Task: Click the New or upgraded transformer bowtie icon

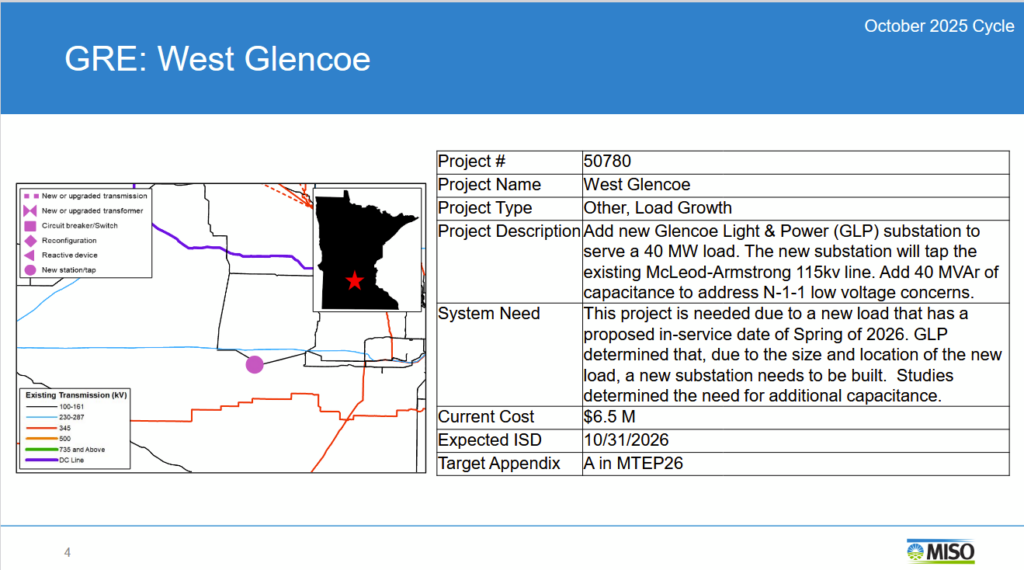Action: coord(31,211)
